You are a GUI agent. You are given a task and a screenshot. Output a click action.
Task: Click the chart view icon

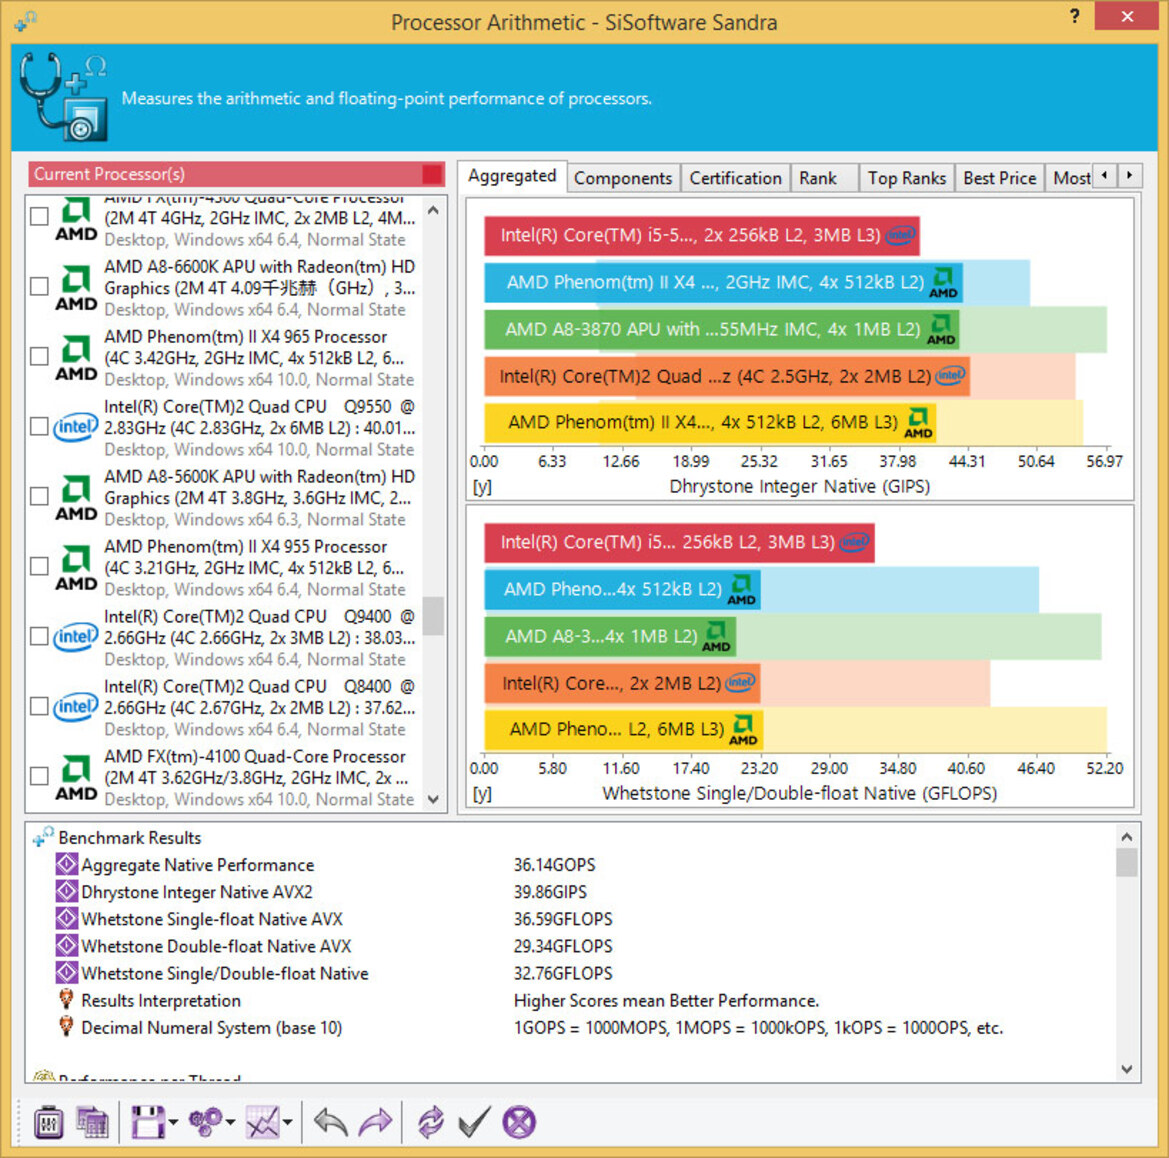point(262,1121)
